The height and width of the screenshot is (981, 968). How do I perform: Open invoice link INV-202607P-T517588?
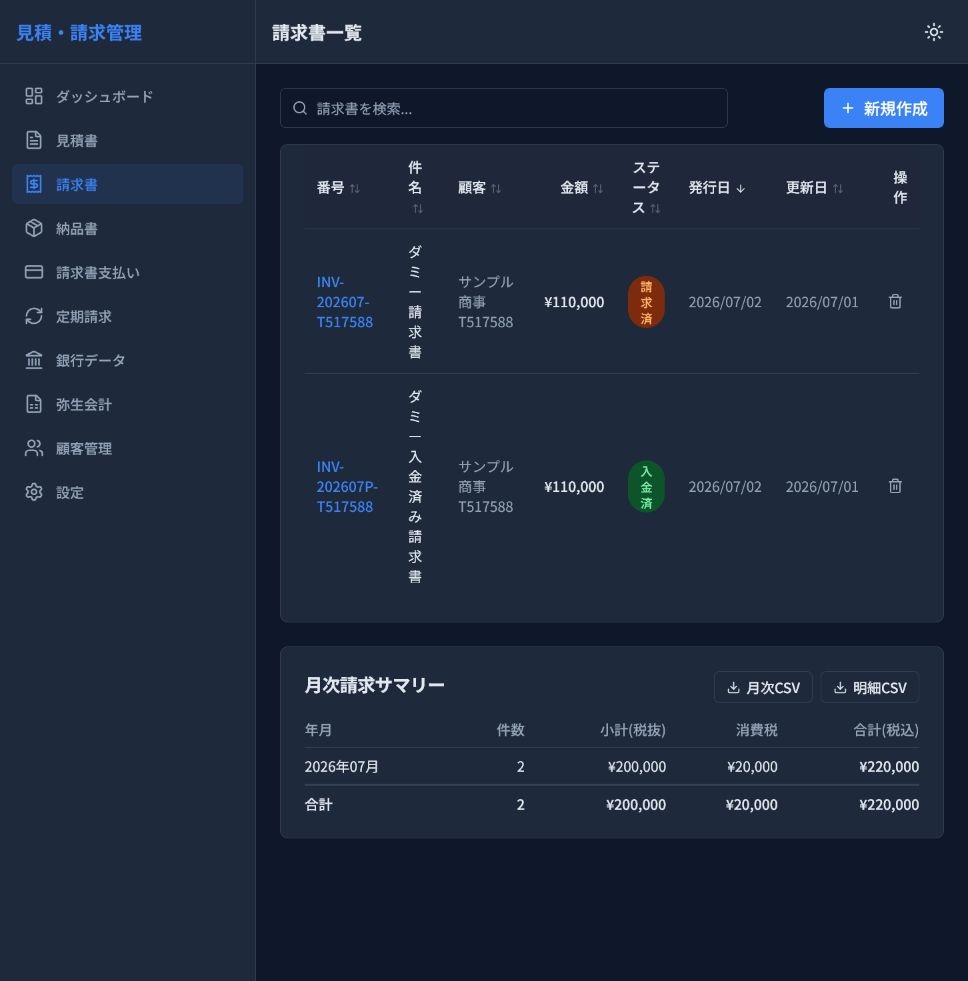point(347,486)
